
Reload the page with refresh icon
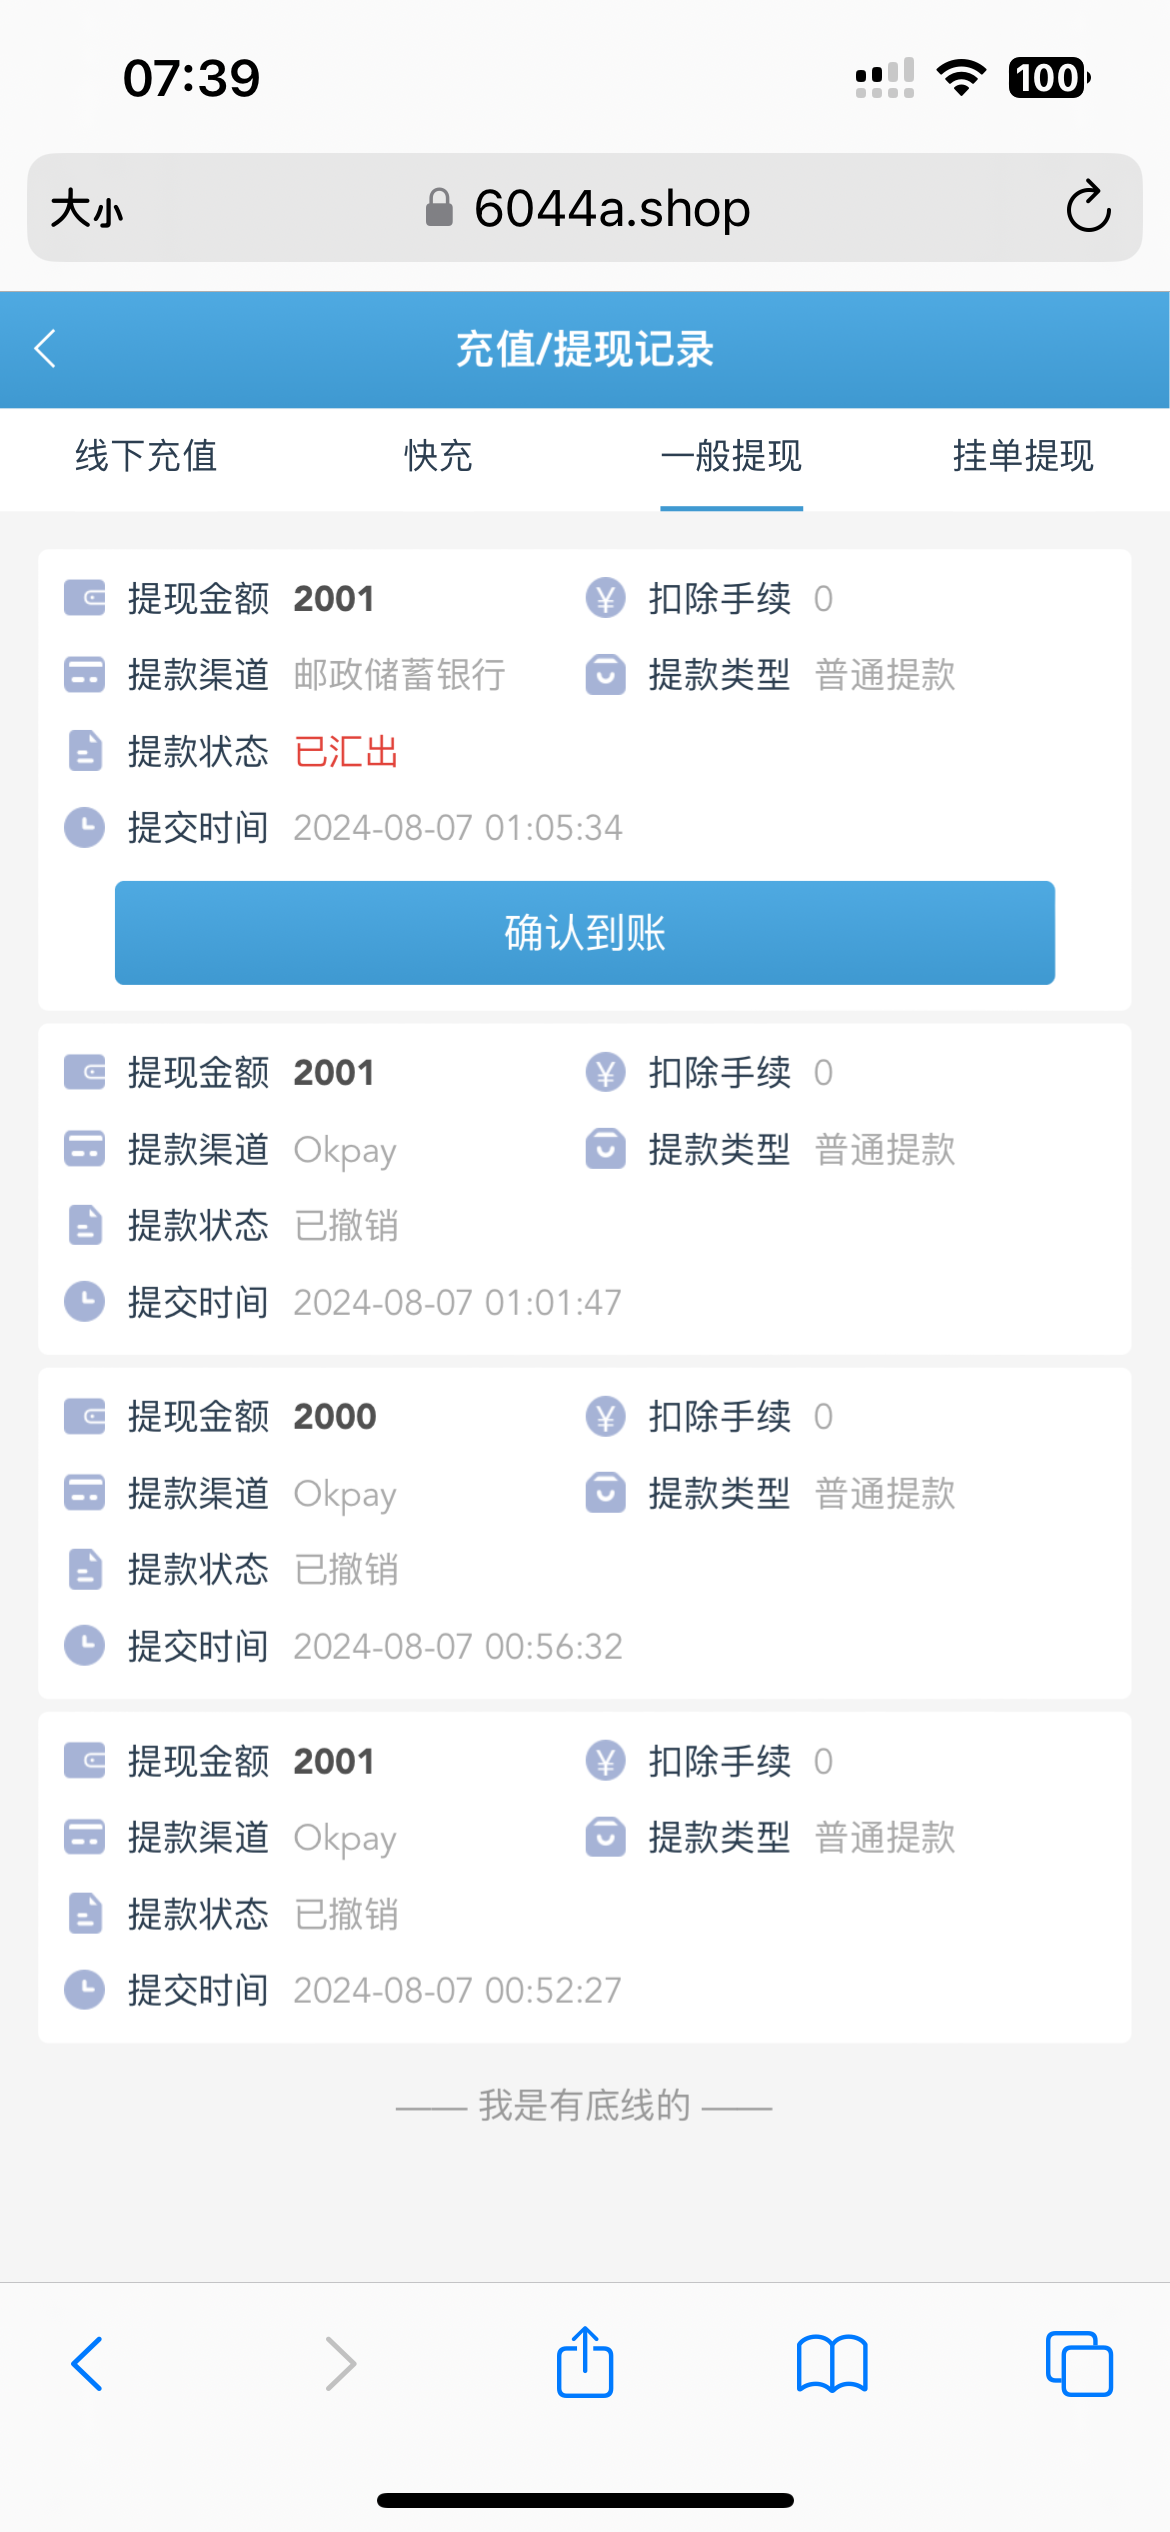coord(1088,208)
